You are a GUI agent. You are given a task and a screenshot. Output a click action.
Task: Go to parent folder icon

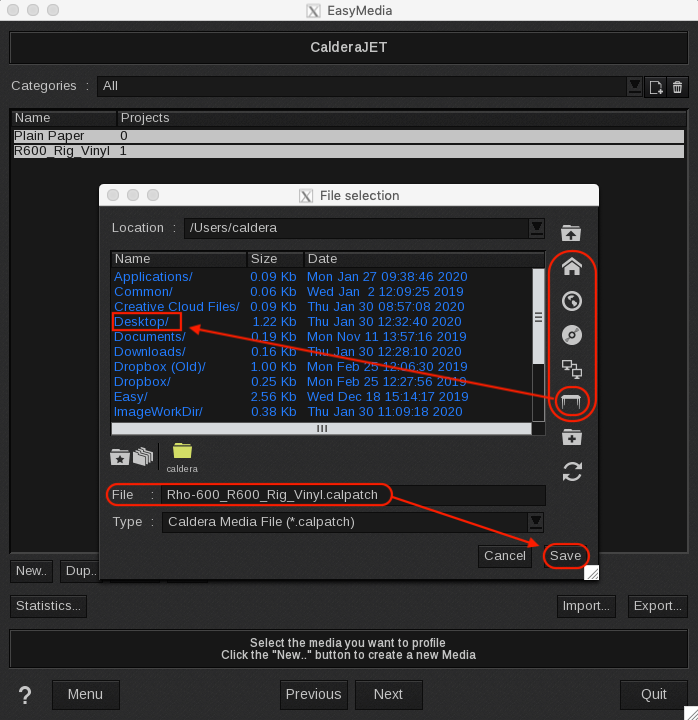pyautogui.click(x=571, y=233)
